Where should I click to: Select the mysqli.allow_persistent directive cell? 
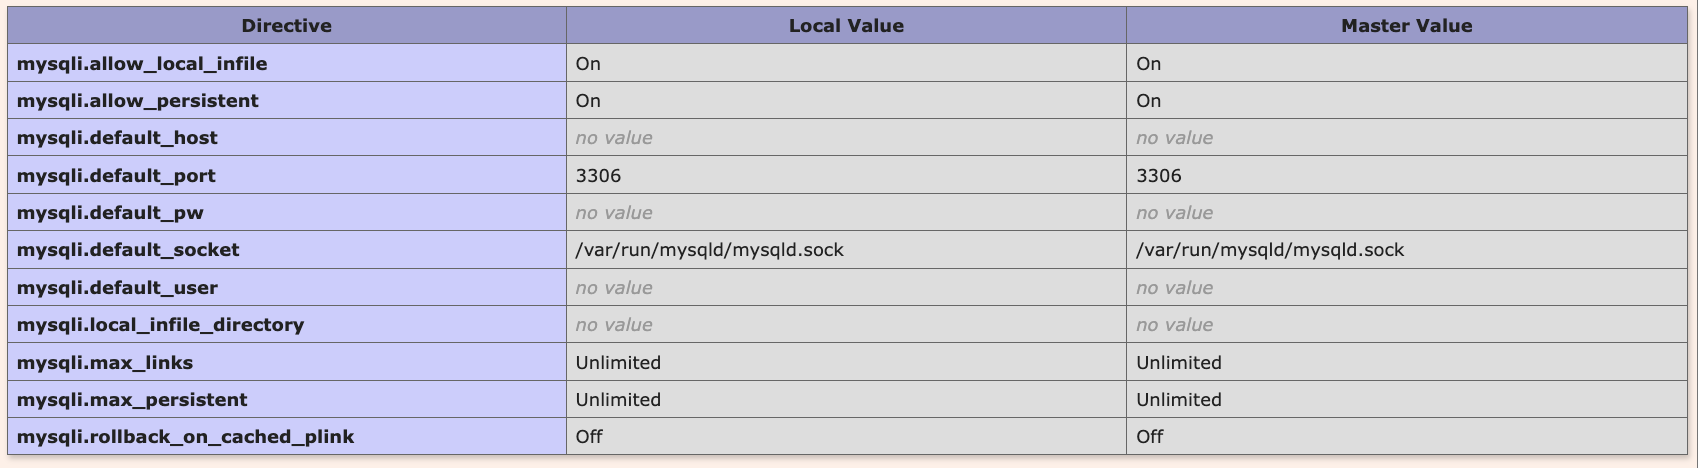pos(286,101)
